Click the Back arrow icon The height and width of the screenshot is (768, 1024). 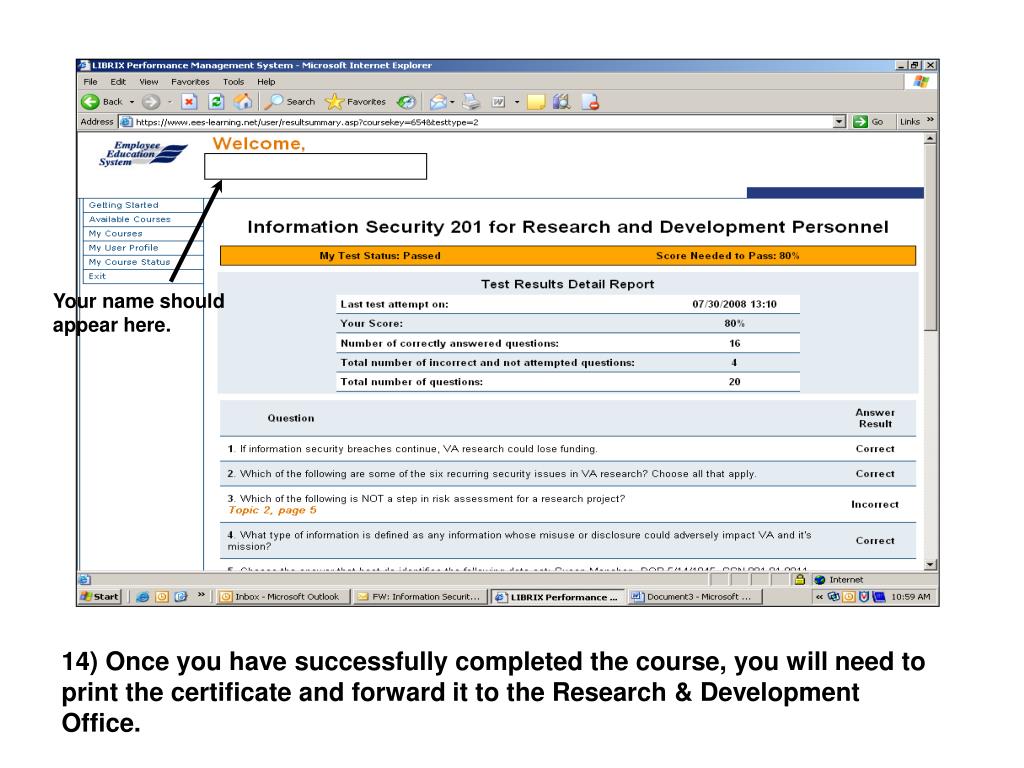click(90, 102)
